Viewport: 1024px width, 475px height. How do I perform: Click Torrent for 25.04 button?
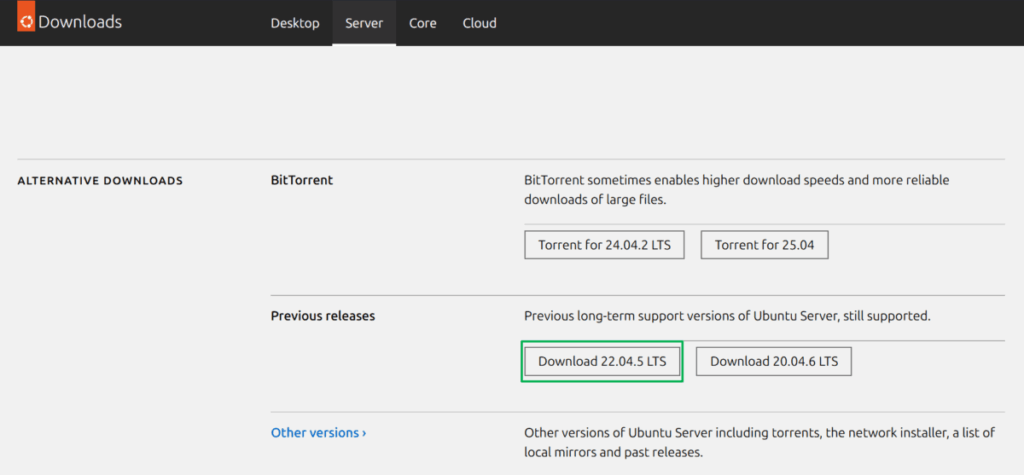(x=764, y=245)
